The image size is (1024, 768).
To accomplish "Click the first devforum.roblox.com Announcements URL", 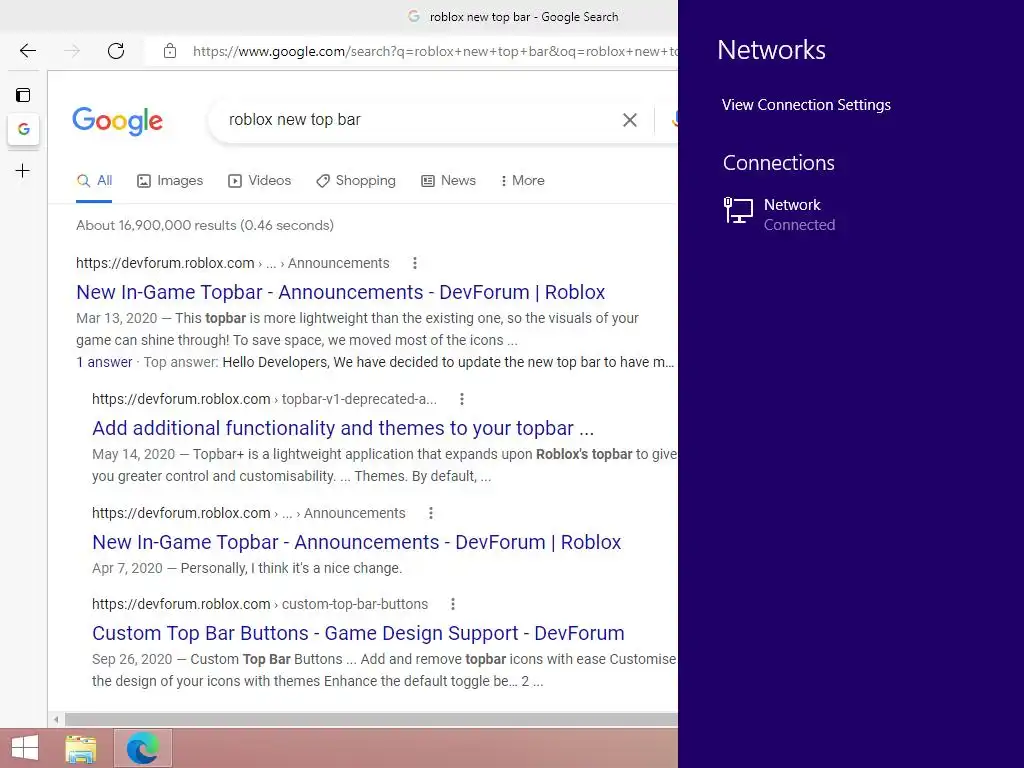I will pyautogui.click(x=232, y=263).
